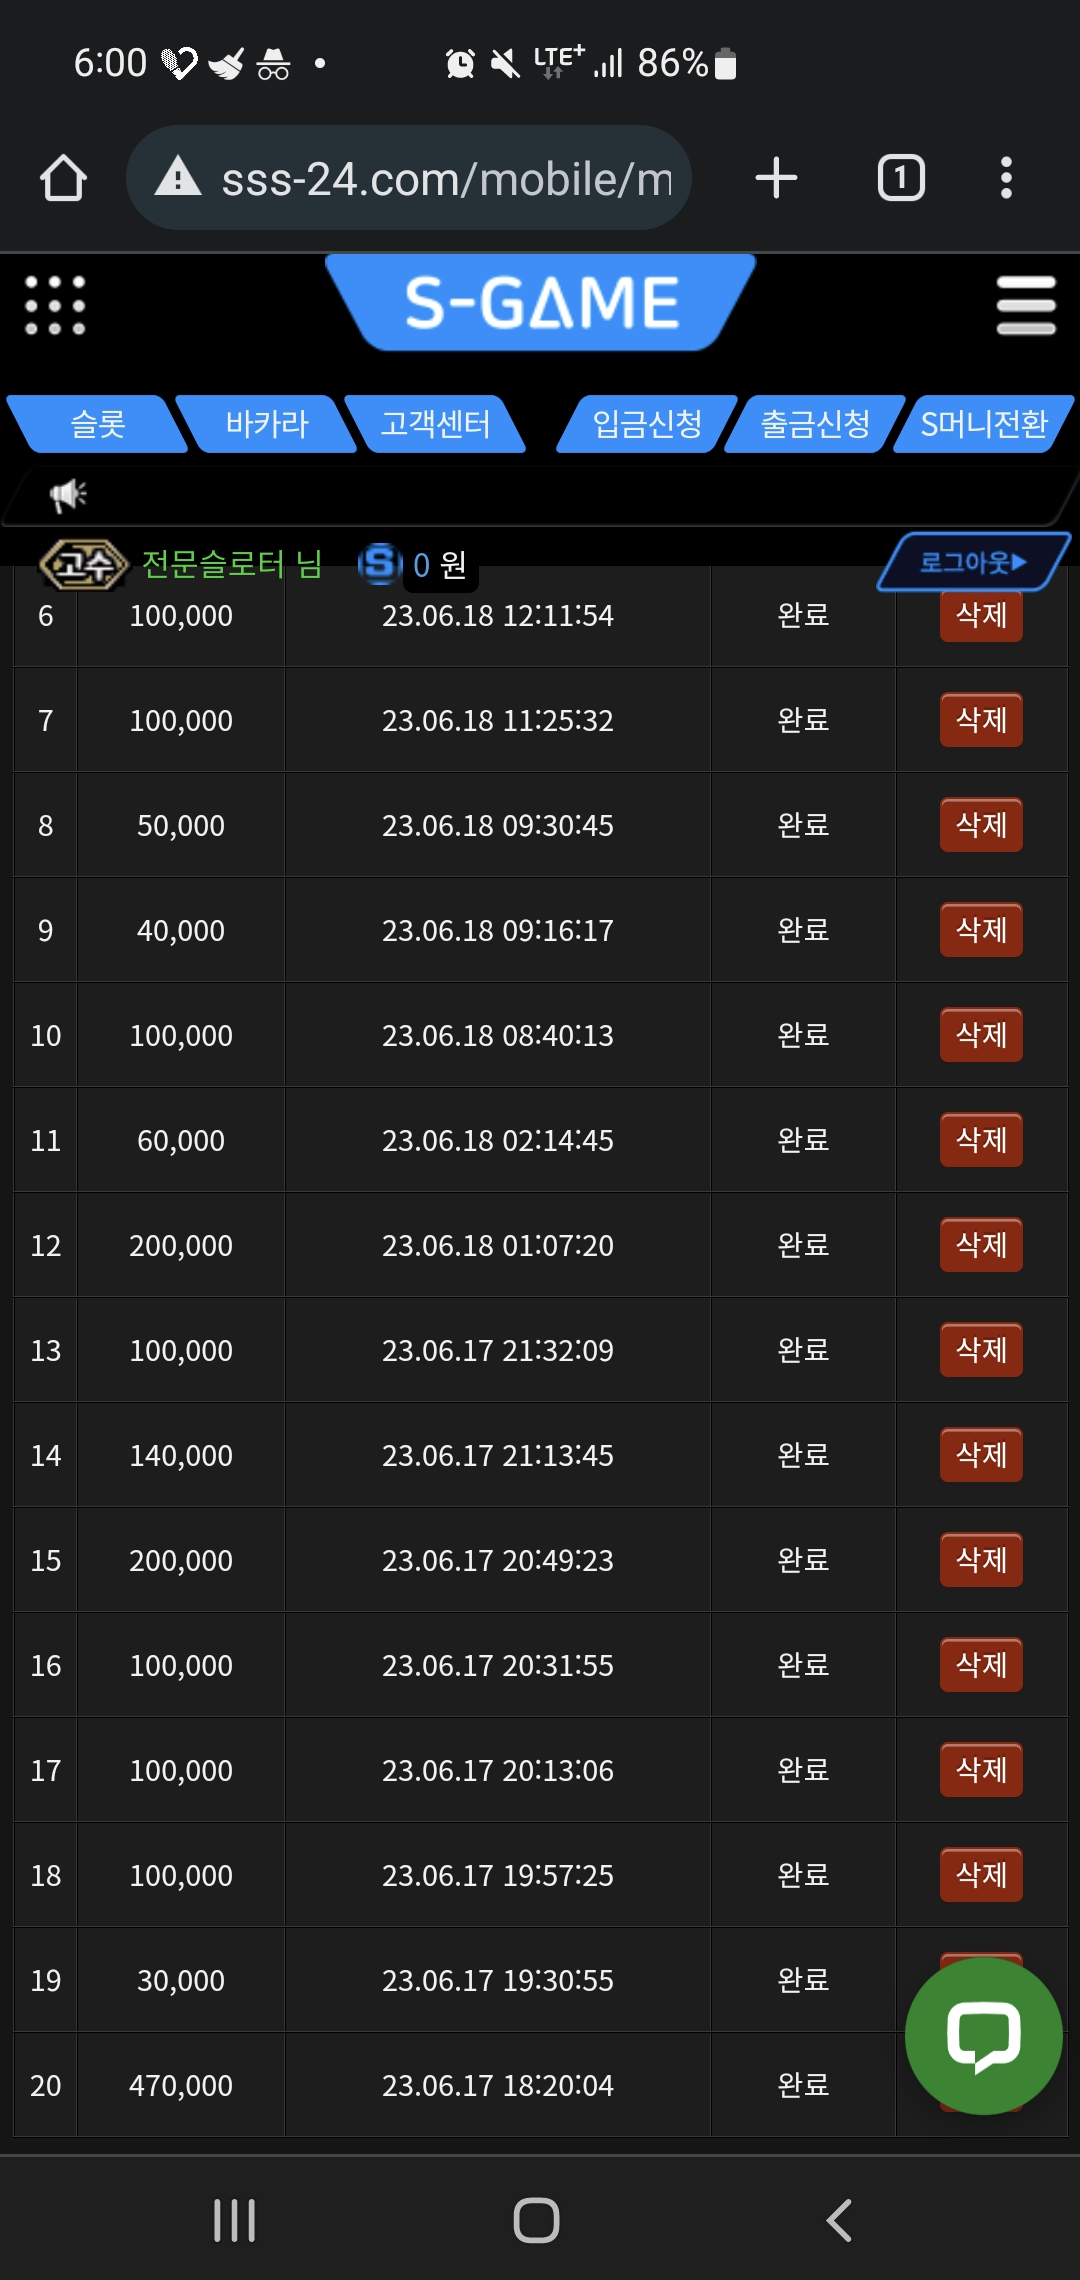Tap the sss-24.com address bar
The height and width of the screenshot is (2280, 1080).
pos(409,178)
